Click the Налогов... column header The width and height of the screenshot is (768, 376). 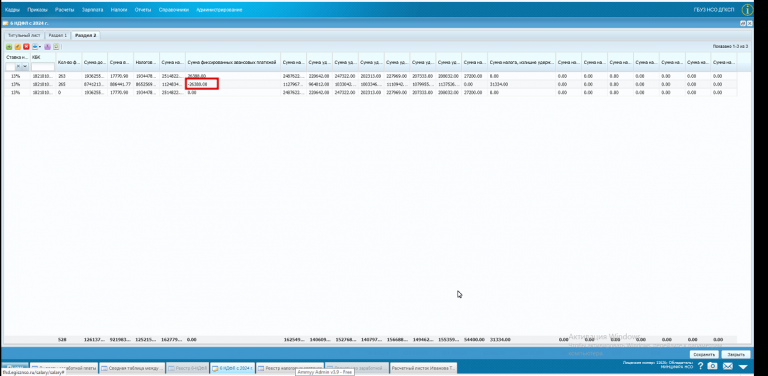click(x=146, y=62)
